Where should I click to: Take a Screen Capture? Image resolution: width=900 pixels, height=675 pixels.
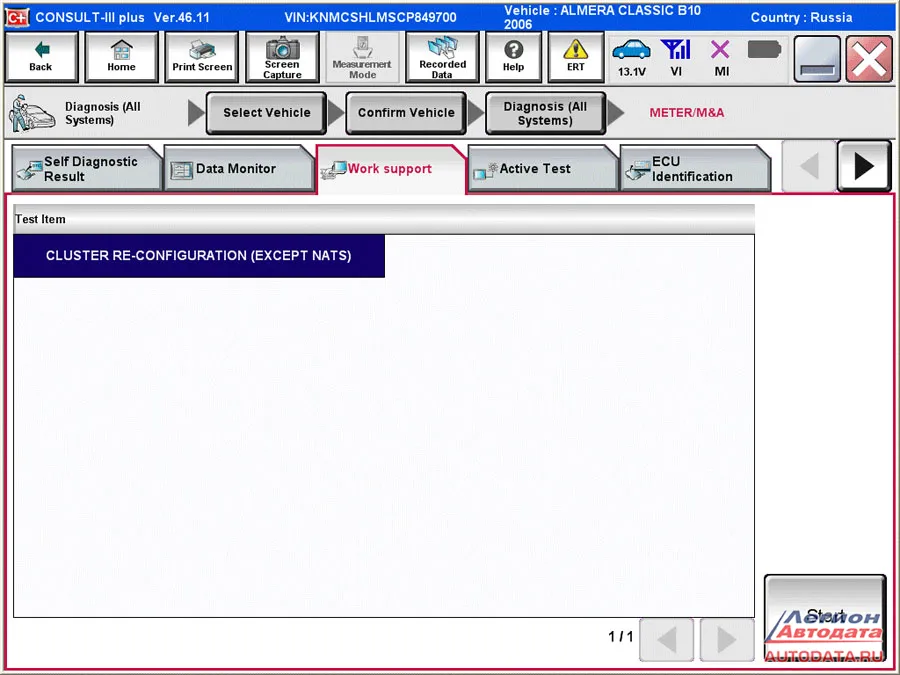(282, 57)
